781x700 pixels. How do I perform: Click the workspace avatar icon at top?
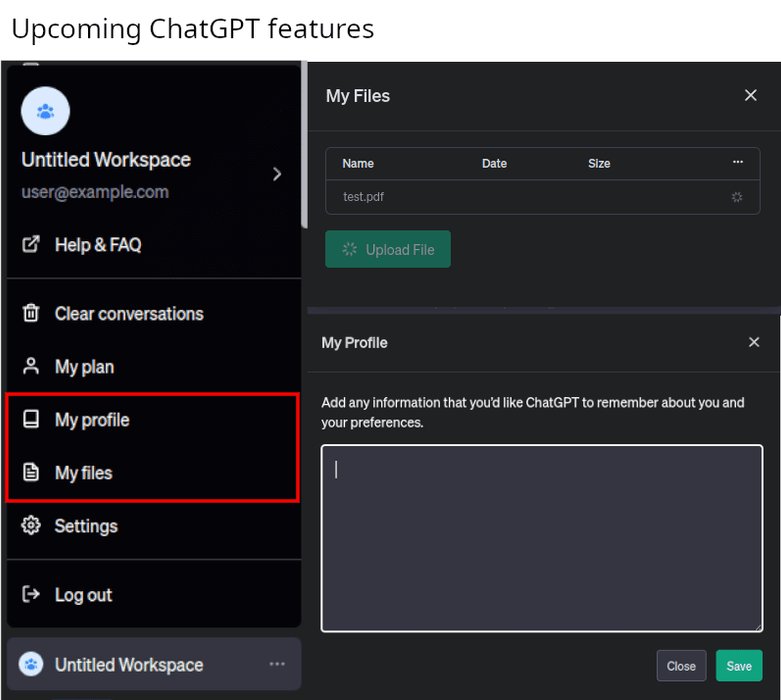(x=45, y=111)
